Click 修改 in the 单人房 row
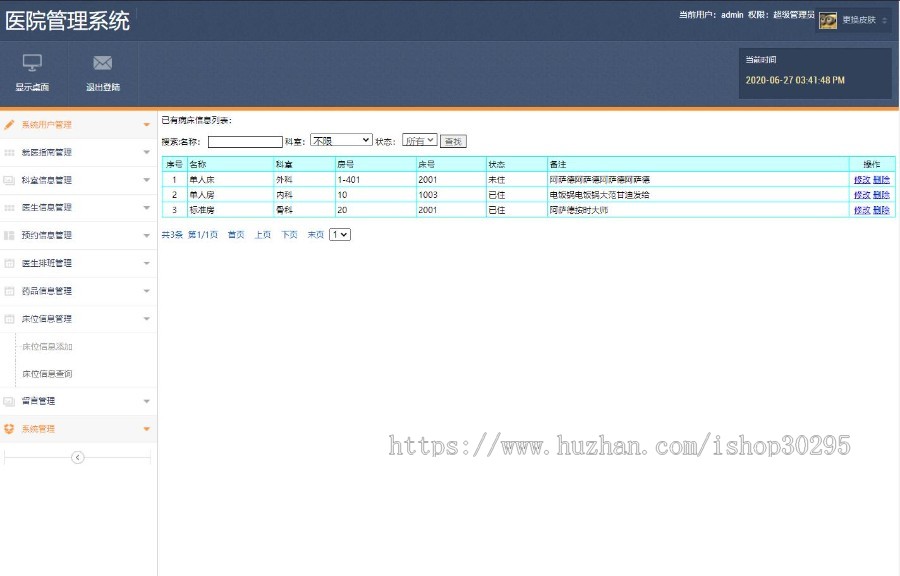This screenshot has height=576, width=900. (862, 195)
